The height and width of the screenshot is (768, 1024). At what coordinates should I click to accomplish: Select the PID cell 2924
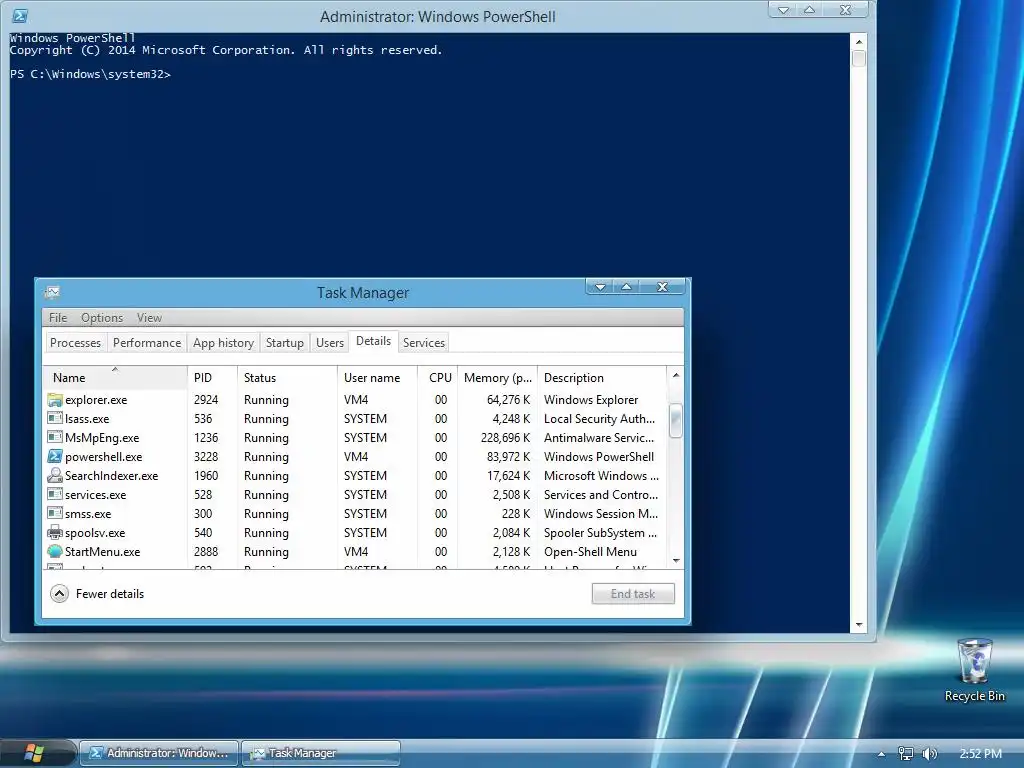[206, 400]
